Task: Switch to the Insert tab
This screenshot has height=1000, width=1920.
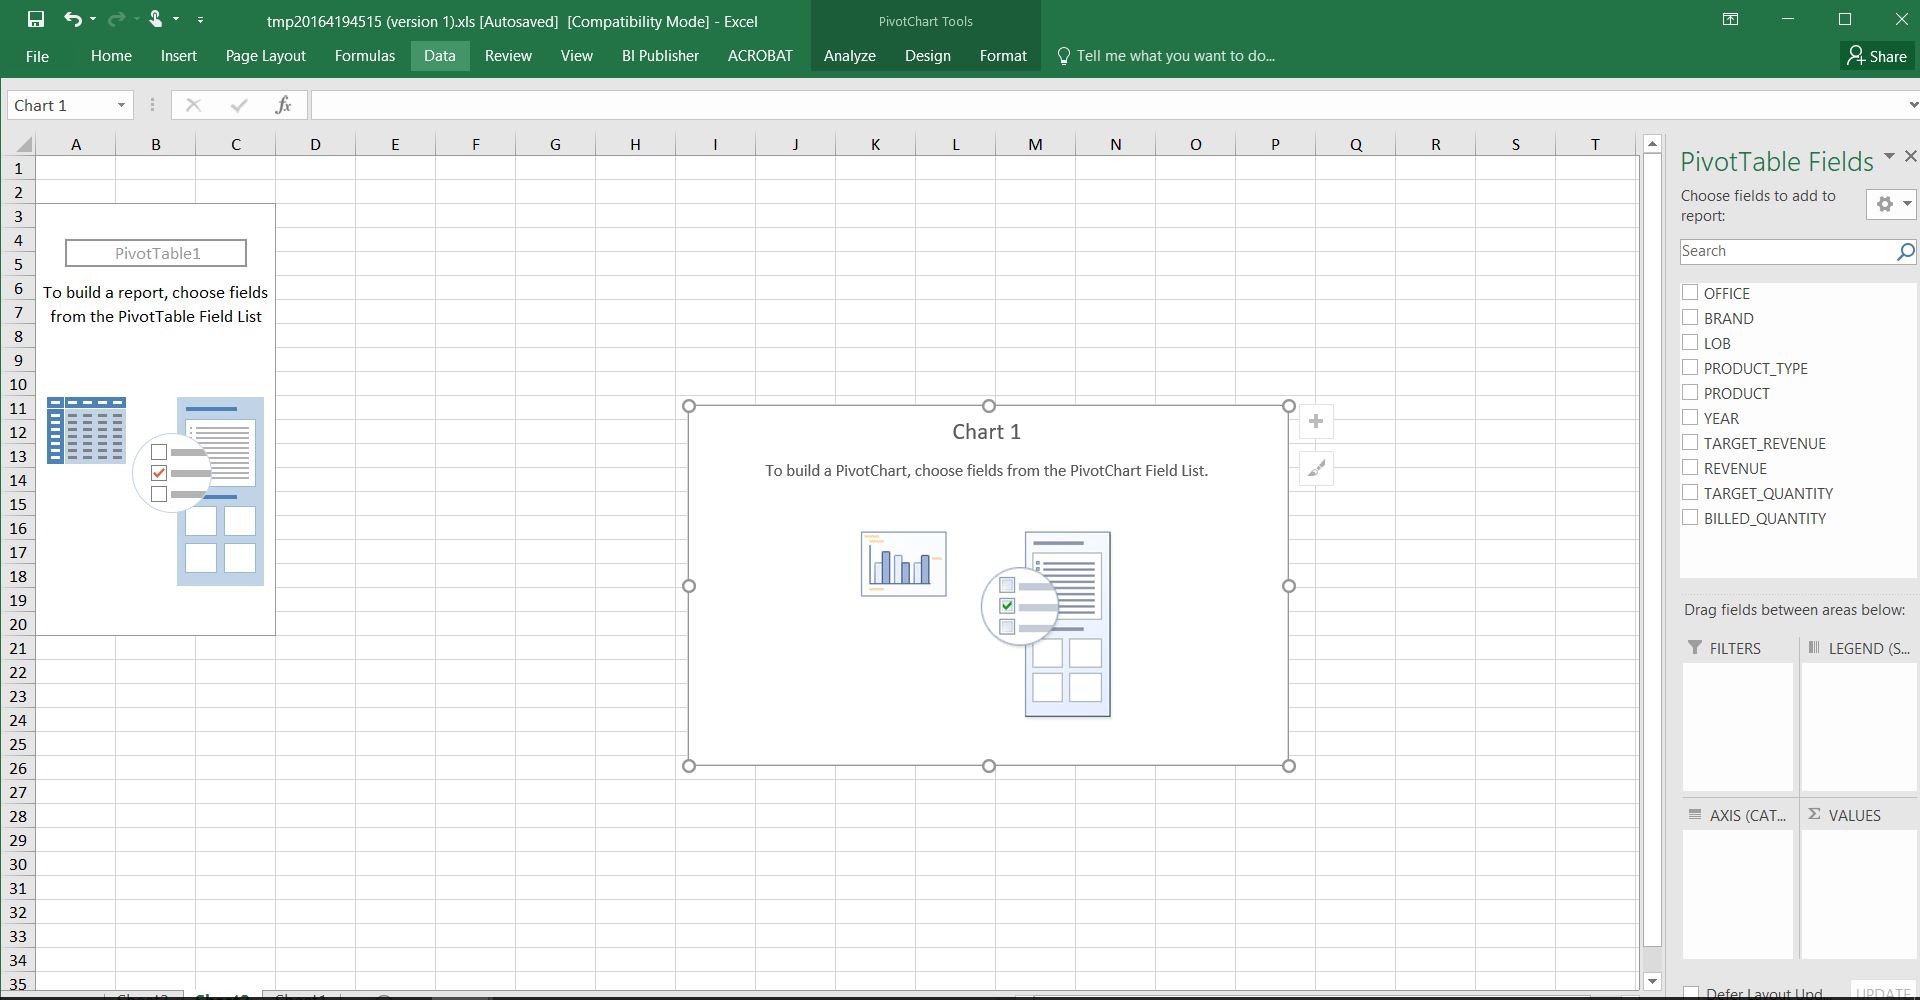Action: coord(178,56)
